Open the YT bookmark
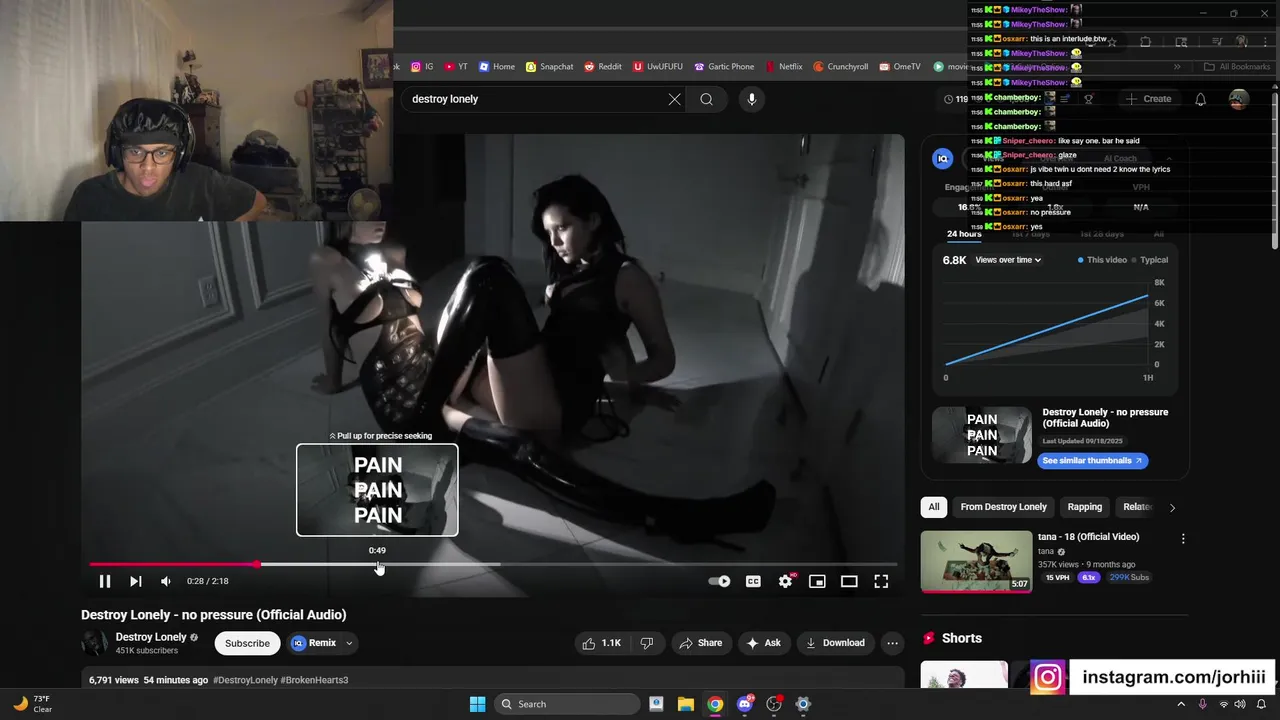Screen dimensions: 1280x720 coord(456,67)
